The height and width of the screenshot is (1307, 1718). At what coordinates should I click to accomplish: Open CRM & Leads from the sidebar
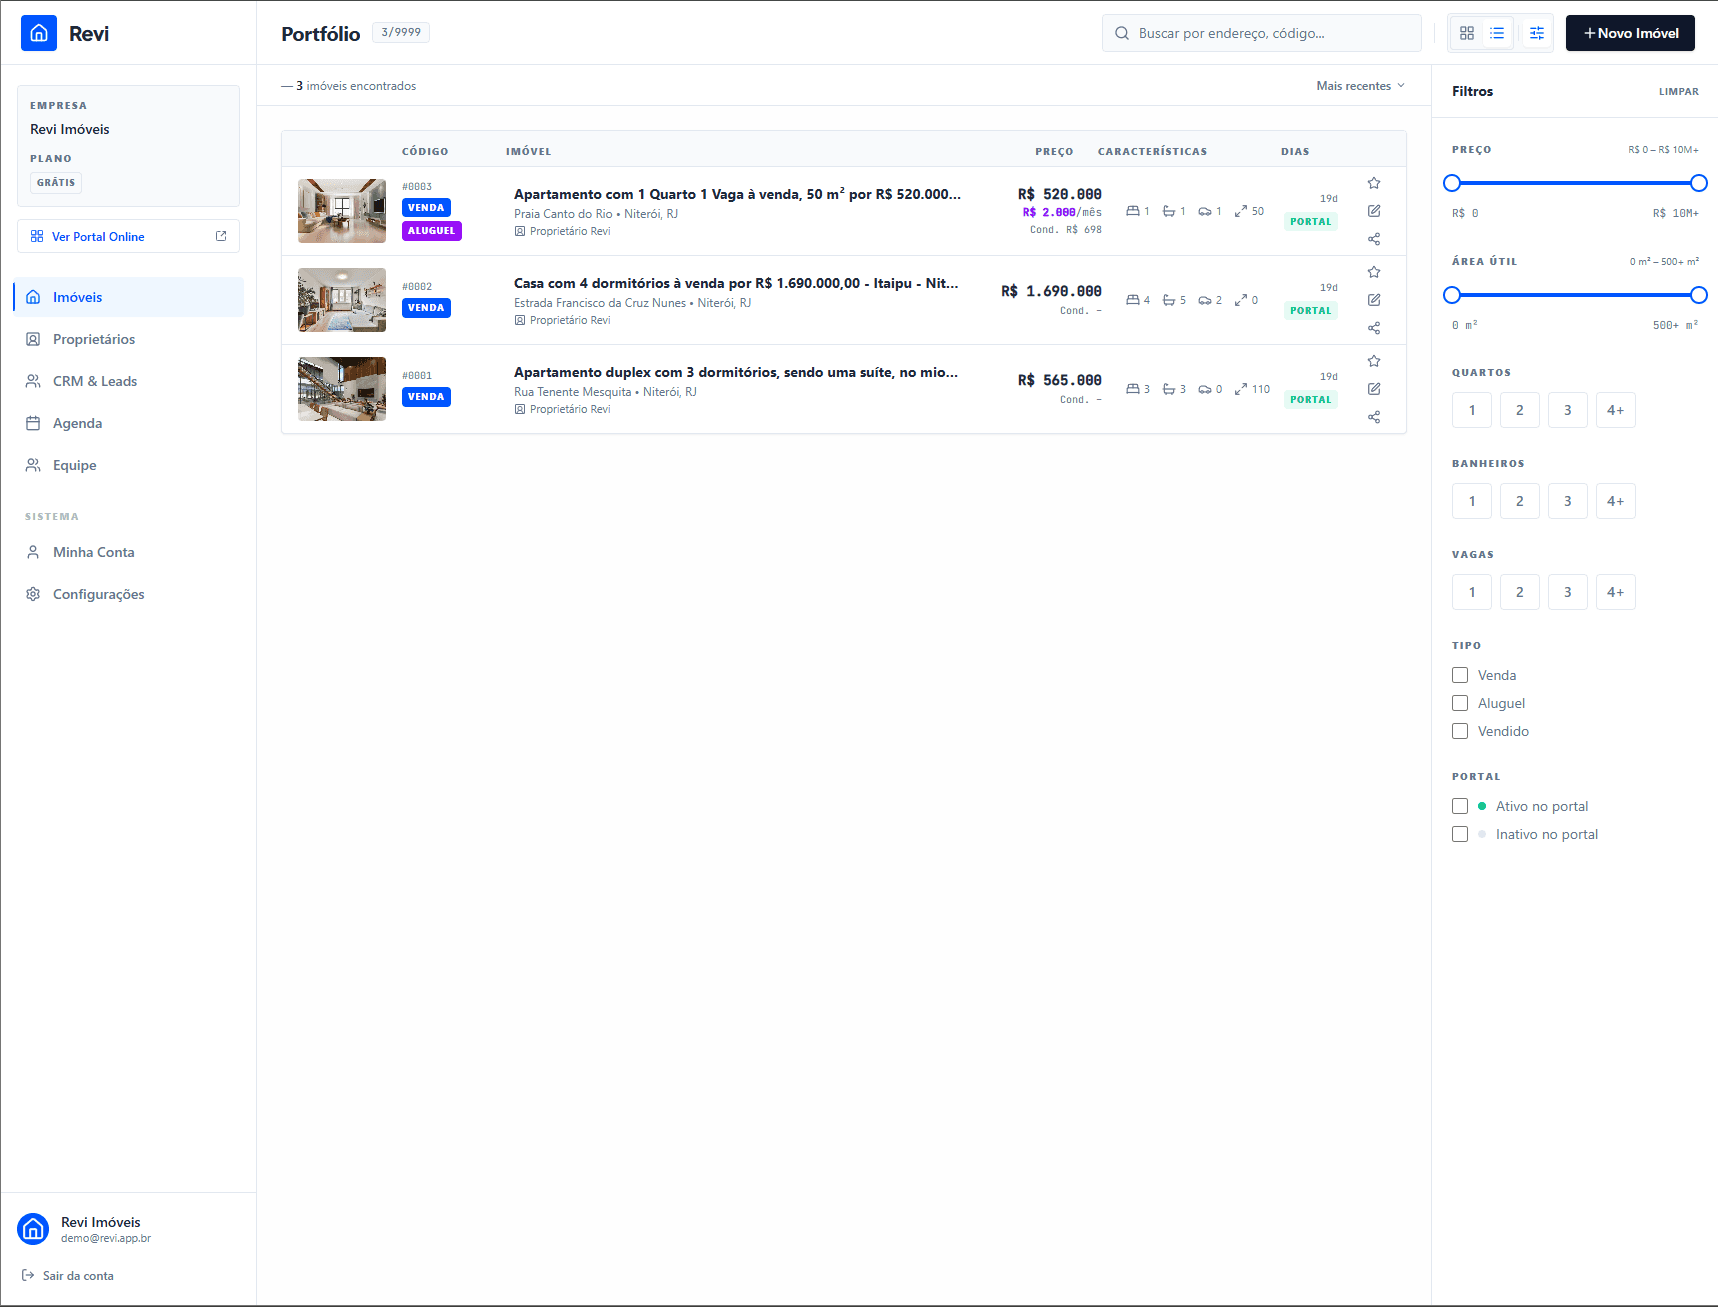pos(94,381)
